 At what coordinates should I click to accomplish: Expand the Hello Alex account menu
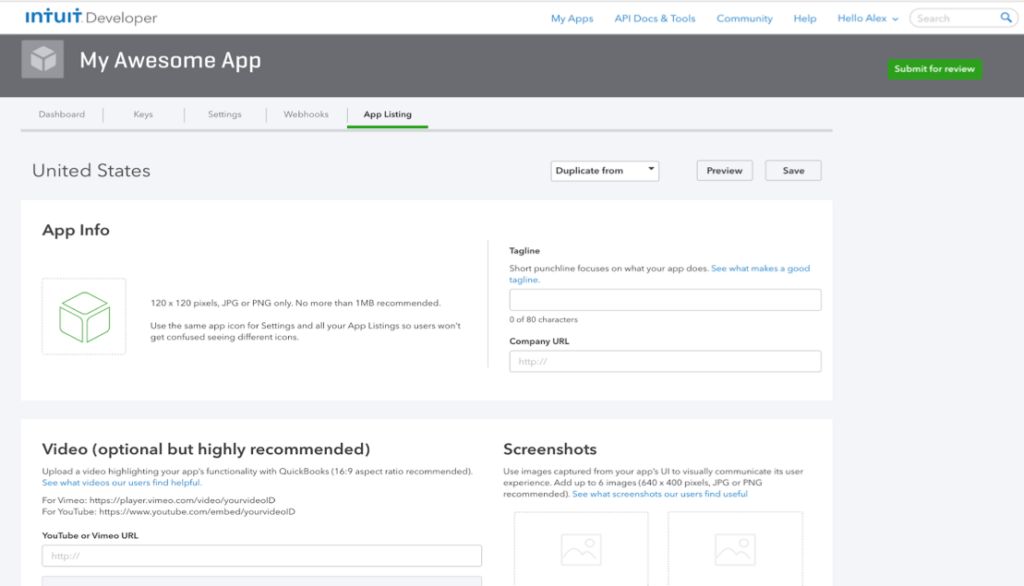(x=868, y=18)
